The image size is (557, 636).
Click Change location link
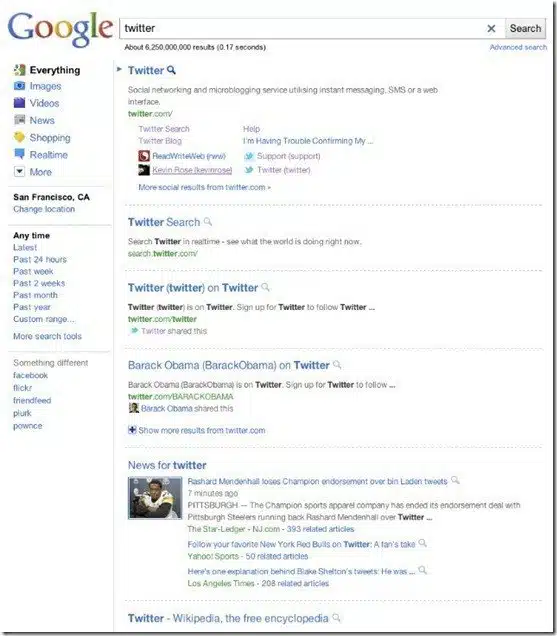44,209
